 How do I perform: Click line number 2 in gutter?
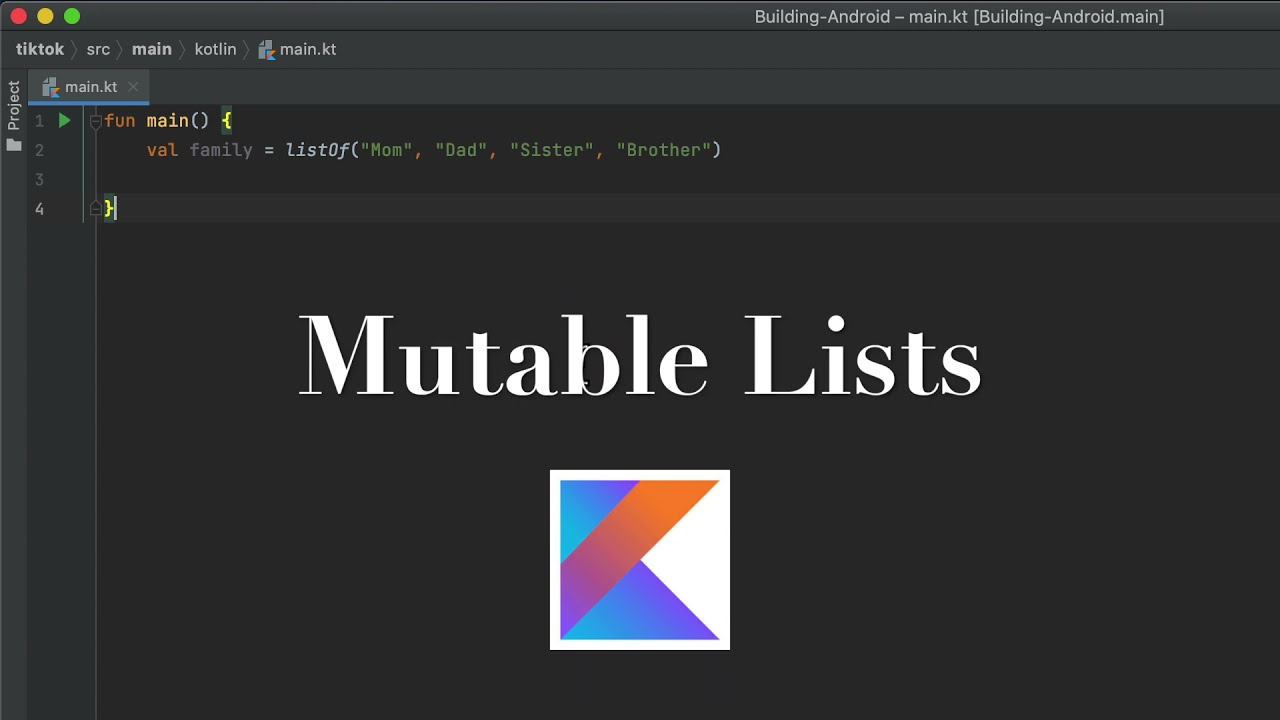(x=39, y=150)
